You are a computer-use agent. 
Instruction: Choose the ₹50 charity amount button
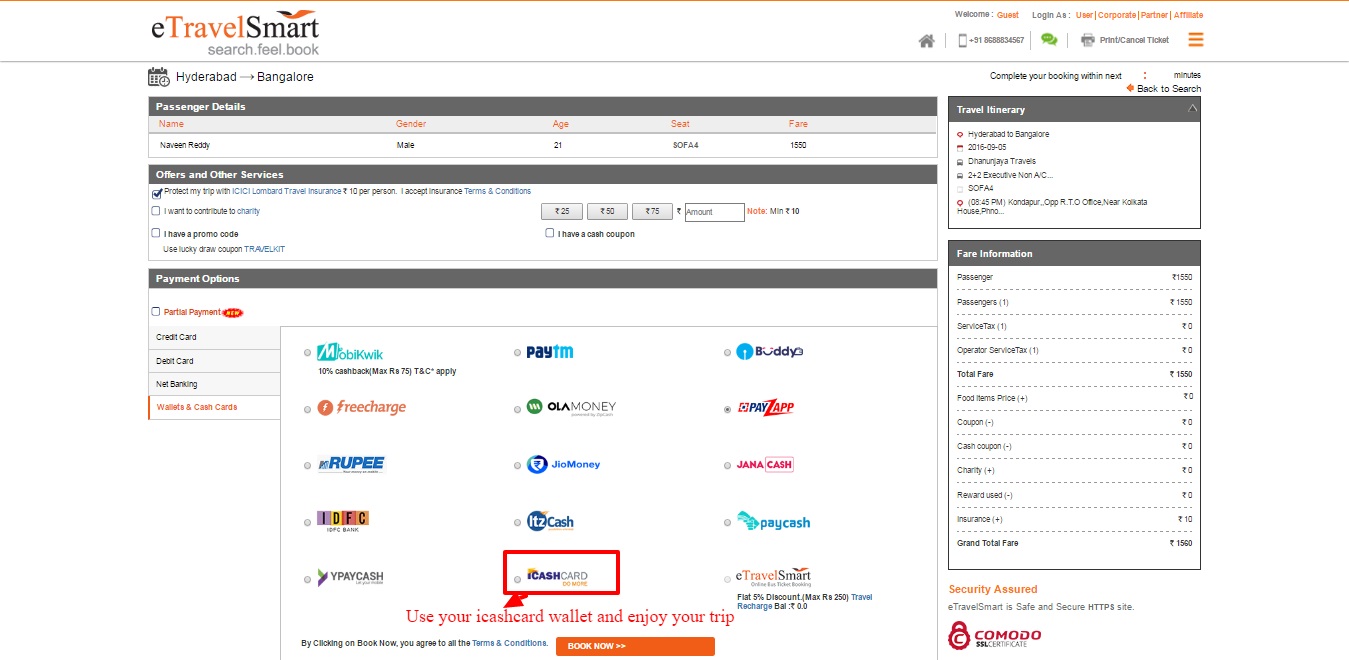607,212
